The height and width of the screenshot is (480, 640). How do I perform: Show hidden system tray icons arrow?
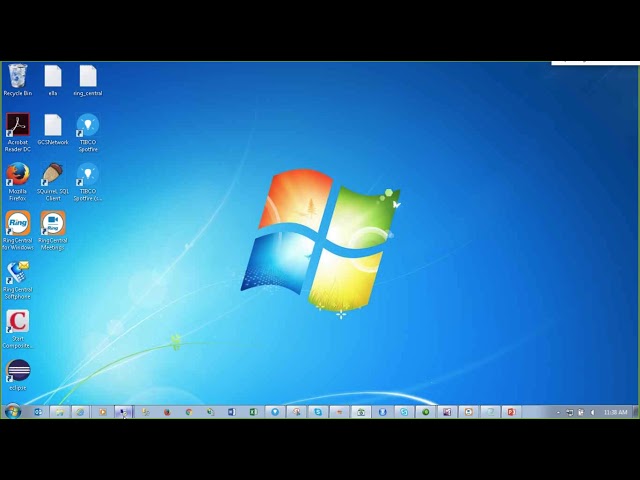[558, 412]
